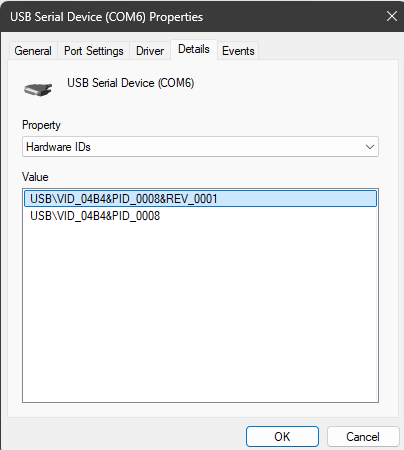Open the Hardware IDs combo box
The height and width of the screenshot is (450, 404).
[200, 147]
